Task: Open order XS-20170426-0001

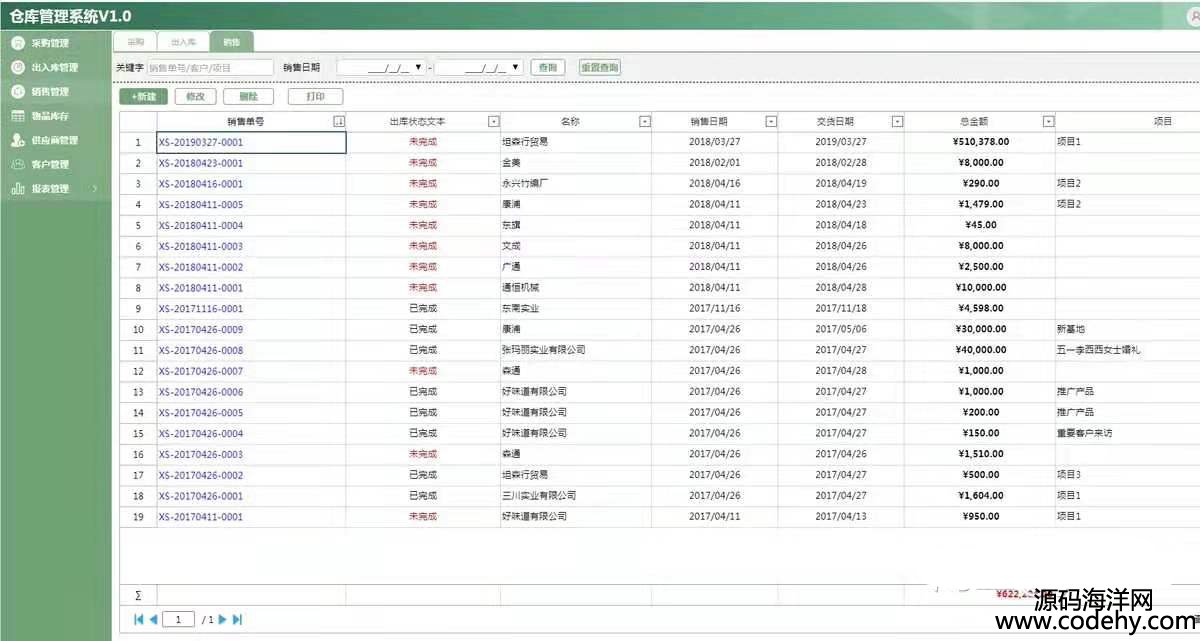Action: 201,496
